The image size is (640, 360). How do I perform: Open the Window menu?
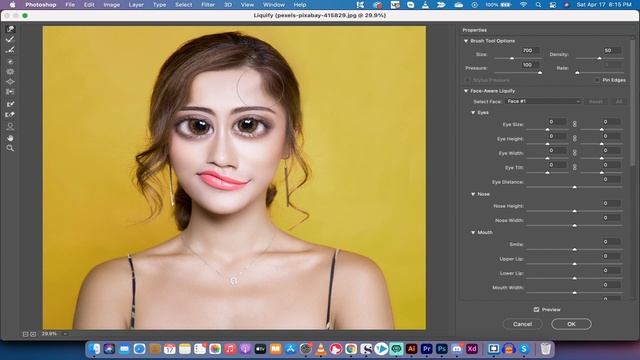(x=273, y=5)
